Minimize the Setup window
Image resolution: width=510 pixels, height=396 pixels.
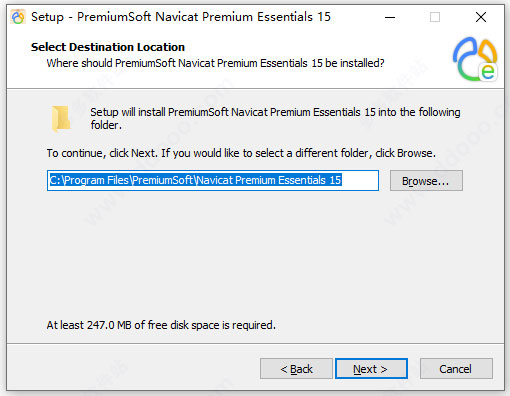390,17
